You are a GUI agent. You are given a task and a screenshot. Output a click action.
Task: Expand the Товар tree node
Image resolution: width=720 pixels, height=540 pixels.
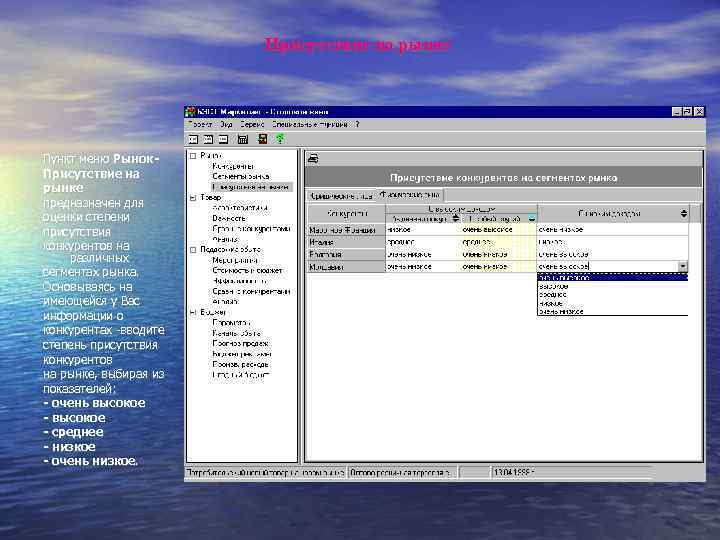tap(191, 197)
